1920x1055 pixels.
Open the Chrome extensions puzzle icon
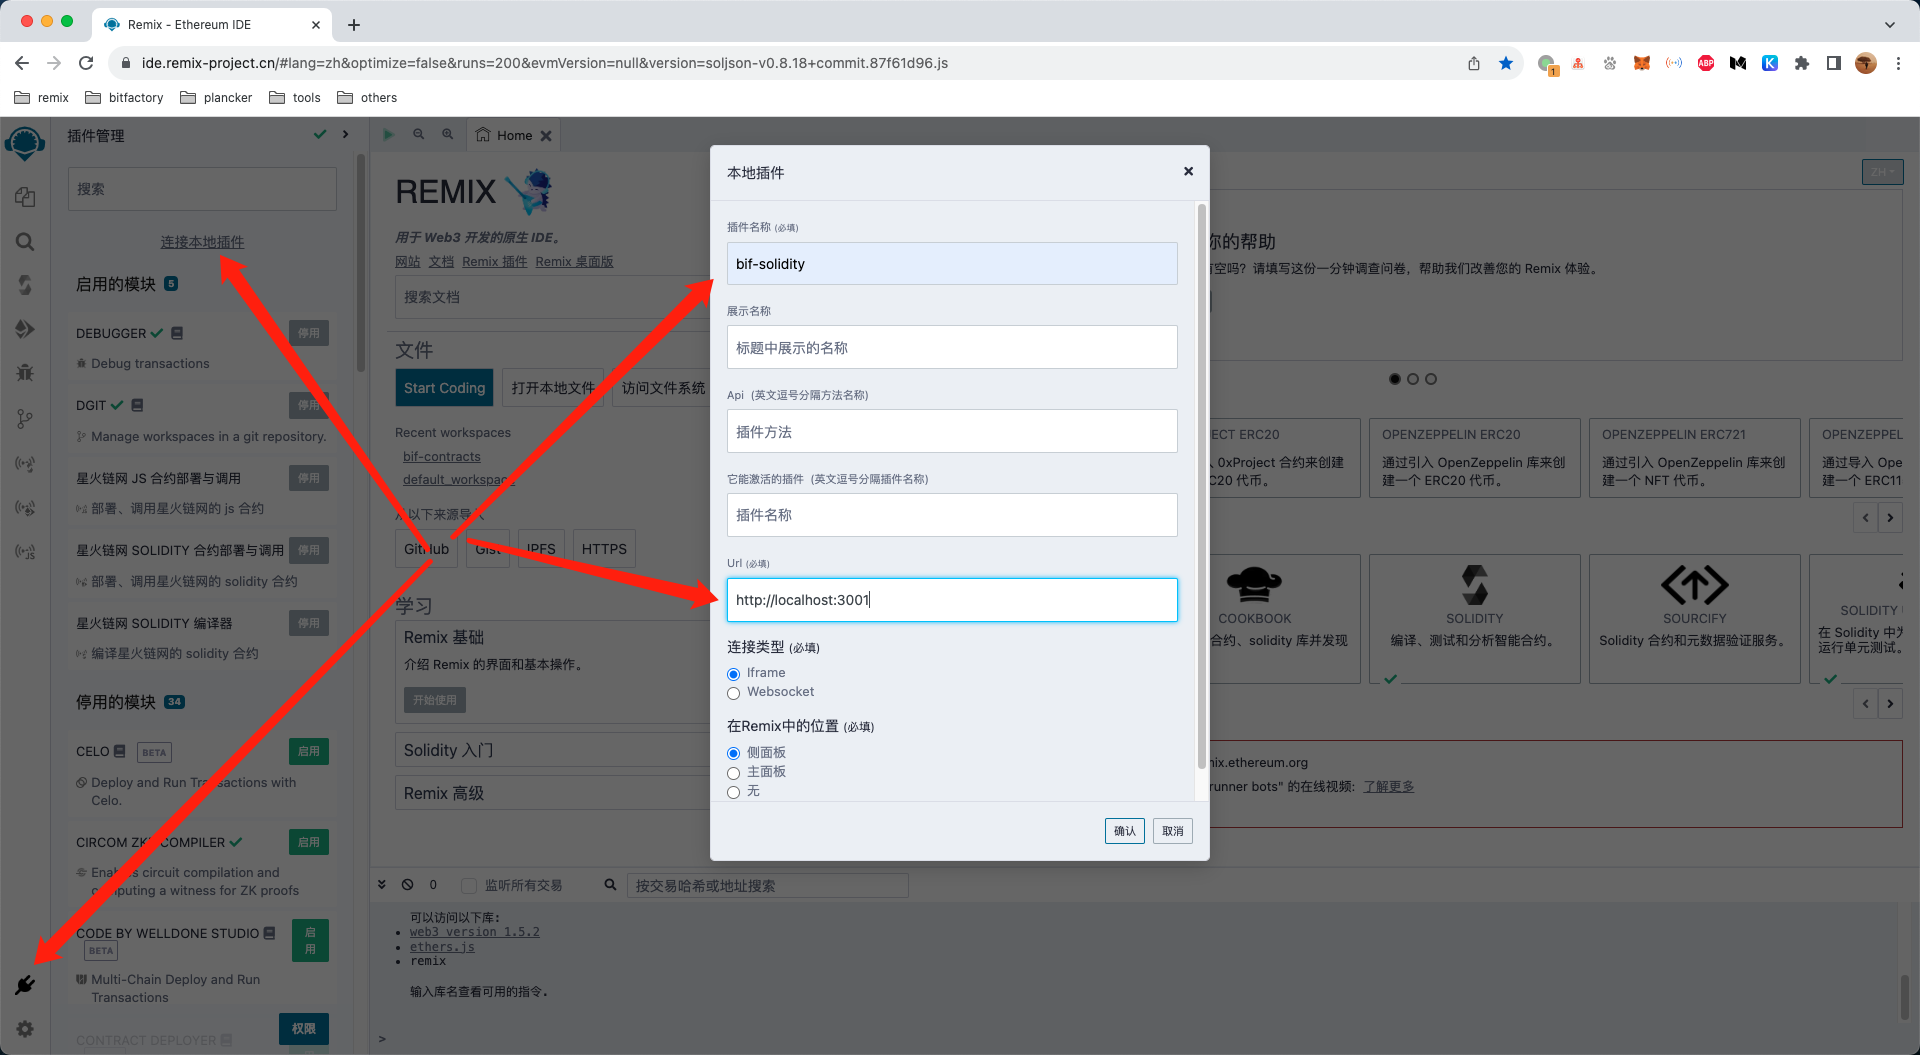1802,63
